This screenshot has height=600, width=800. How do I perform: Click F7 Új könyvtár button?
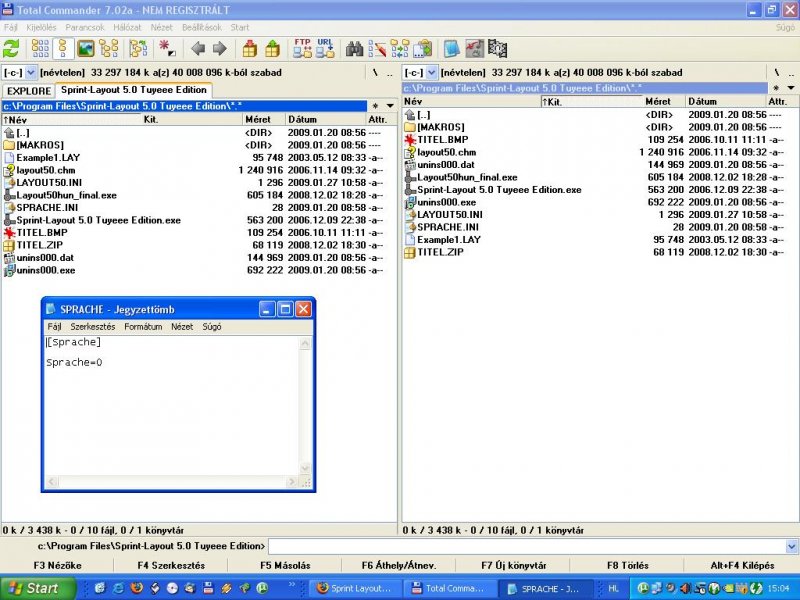click(x=513, y=565)
